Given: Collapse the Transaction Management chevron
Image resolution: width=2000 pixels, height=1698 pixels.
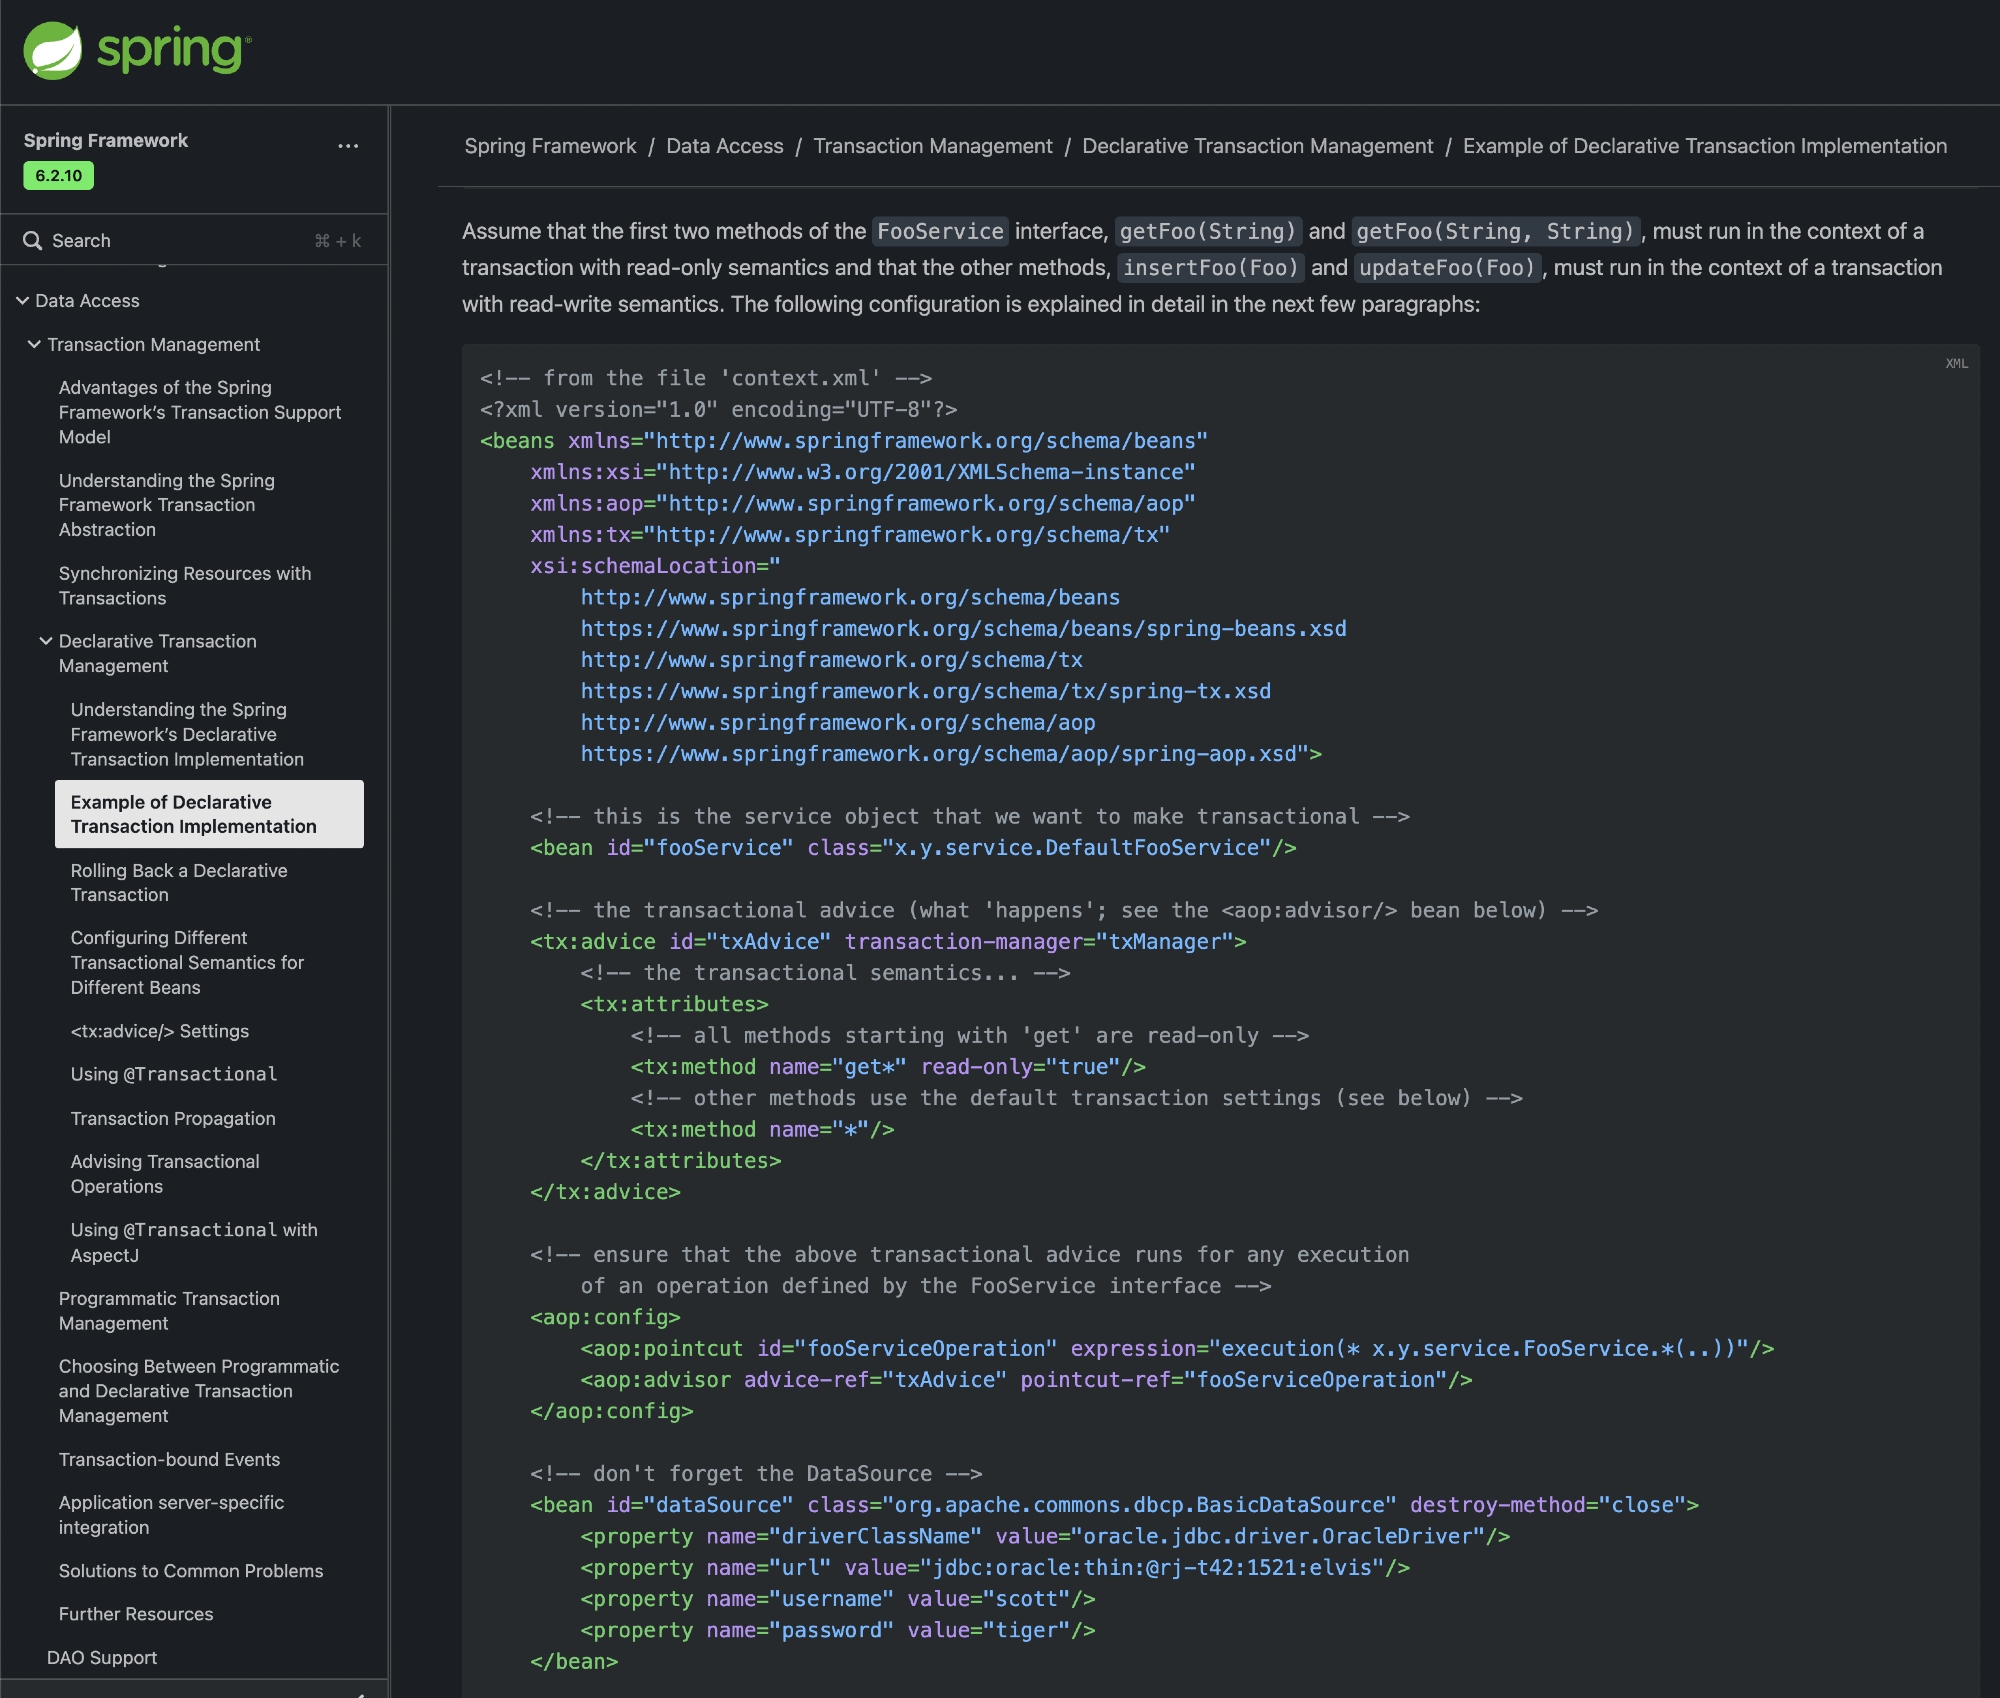Looking at the screenshot, I should tap(34, 344).
